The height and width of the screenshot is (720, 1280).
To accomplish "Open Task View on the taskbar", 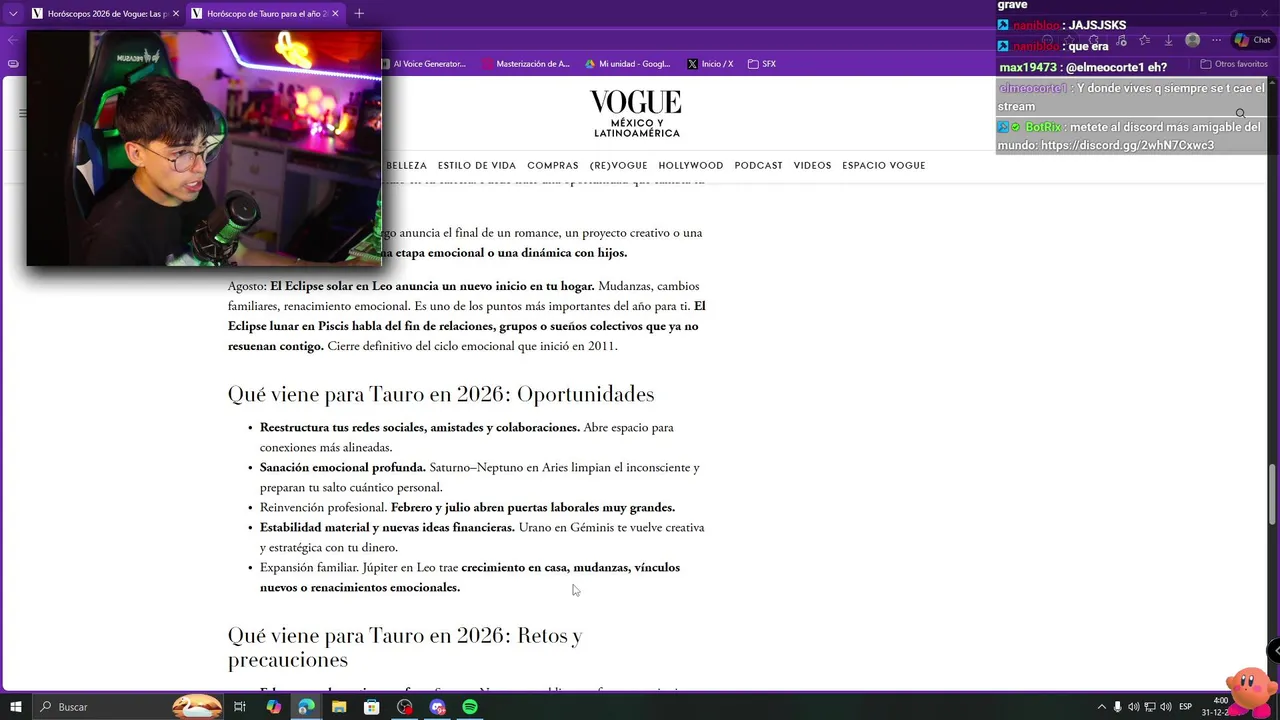I will coord(240,707).
